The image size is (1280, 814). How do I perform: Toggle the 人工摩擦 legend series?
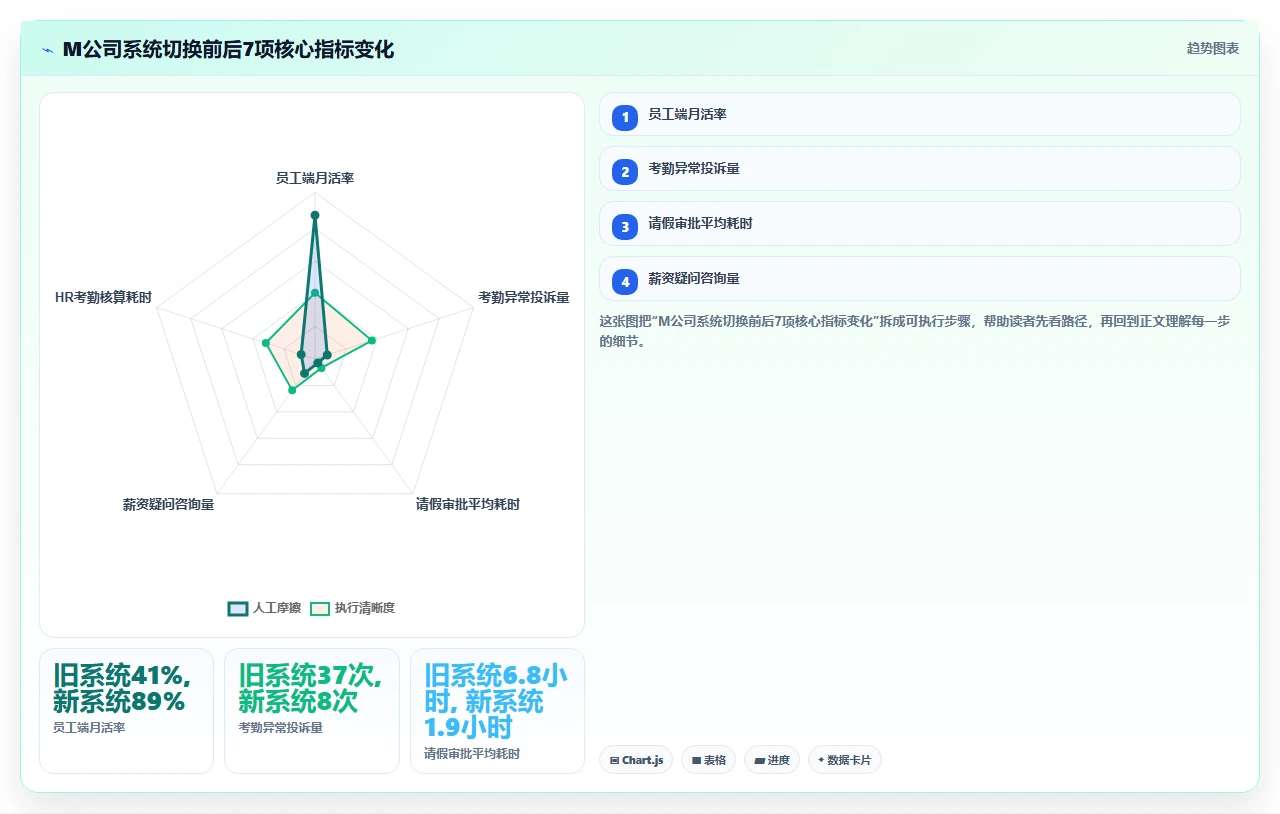264,608
